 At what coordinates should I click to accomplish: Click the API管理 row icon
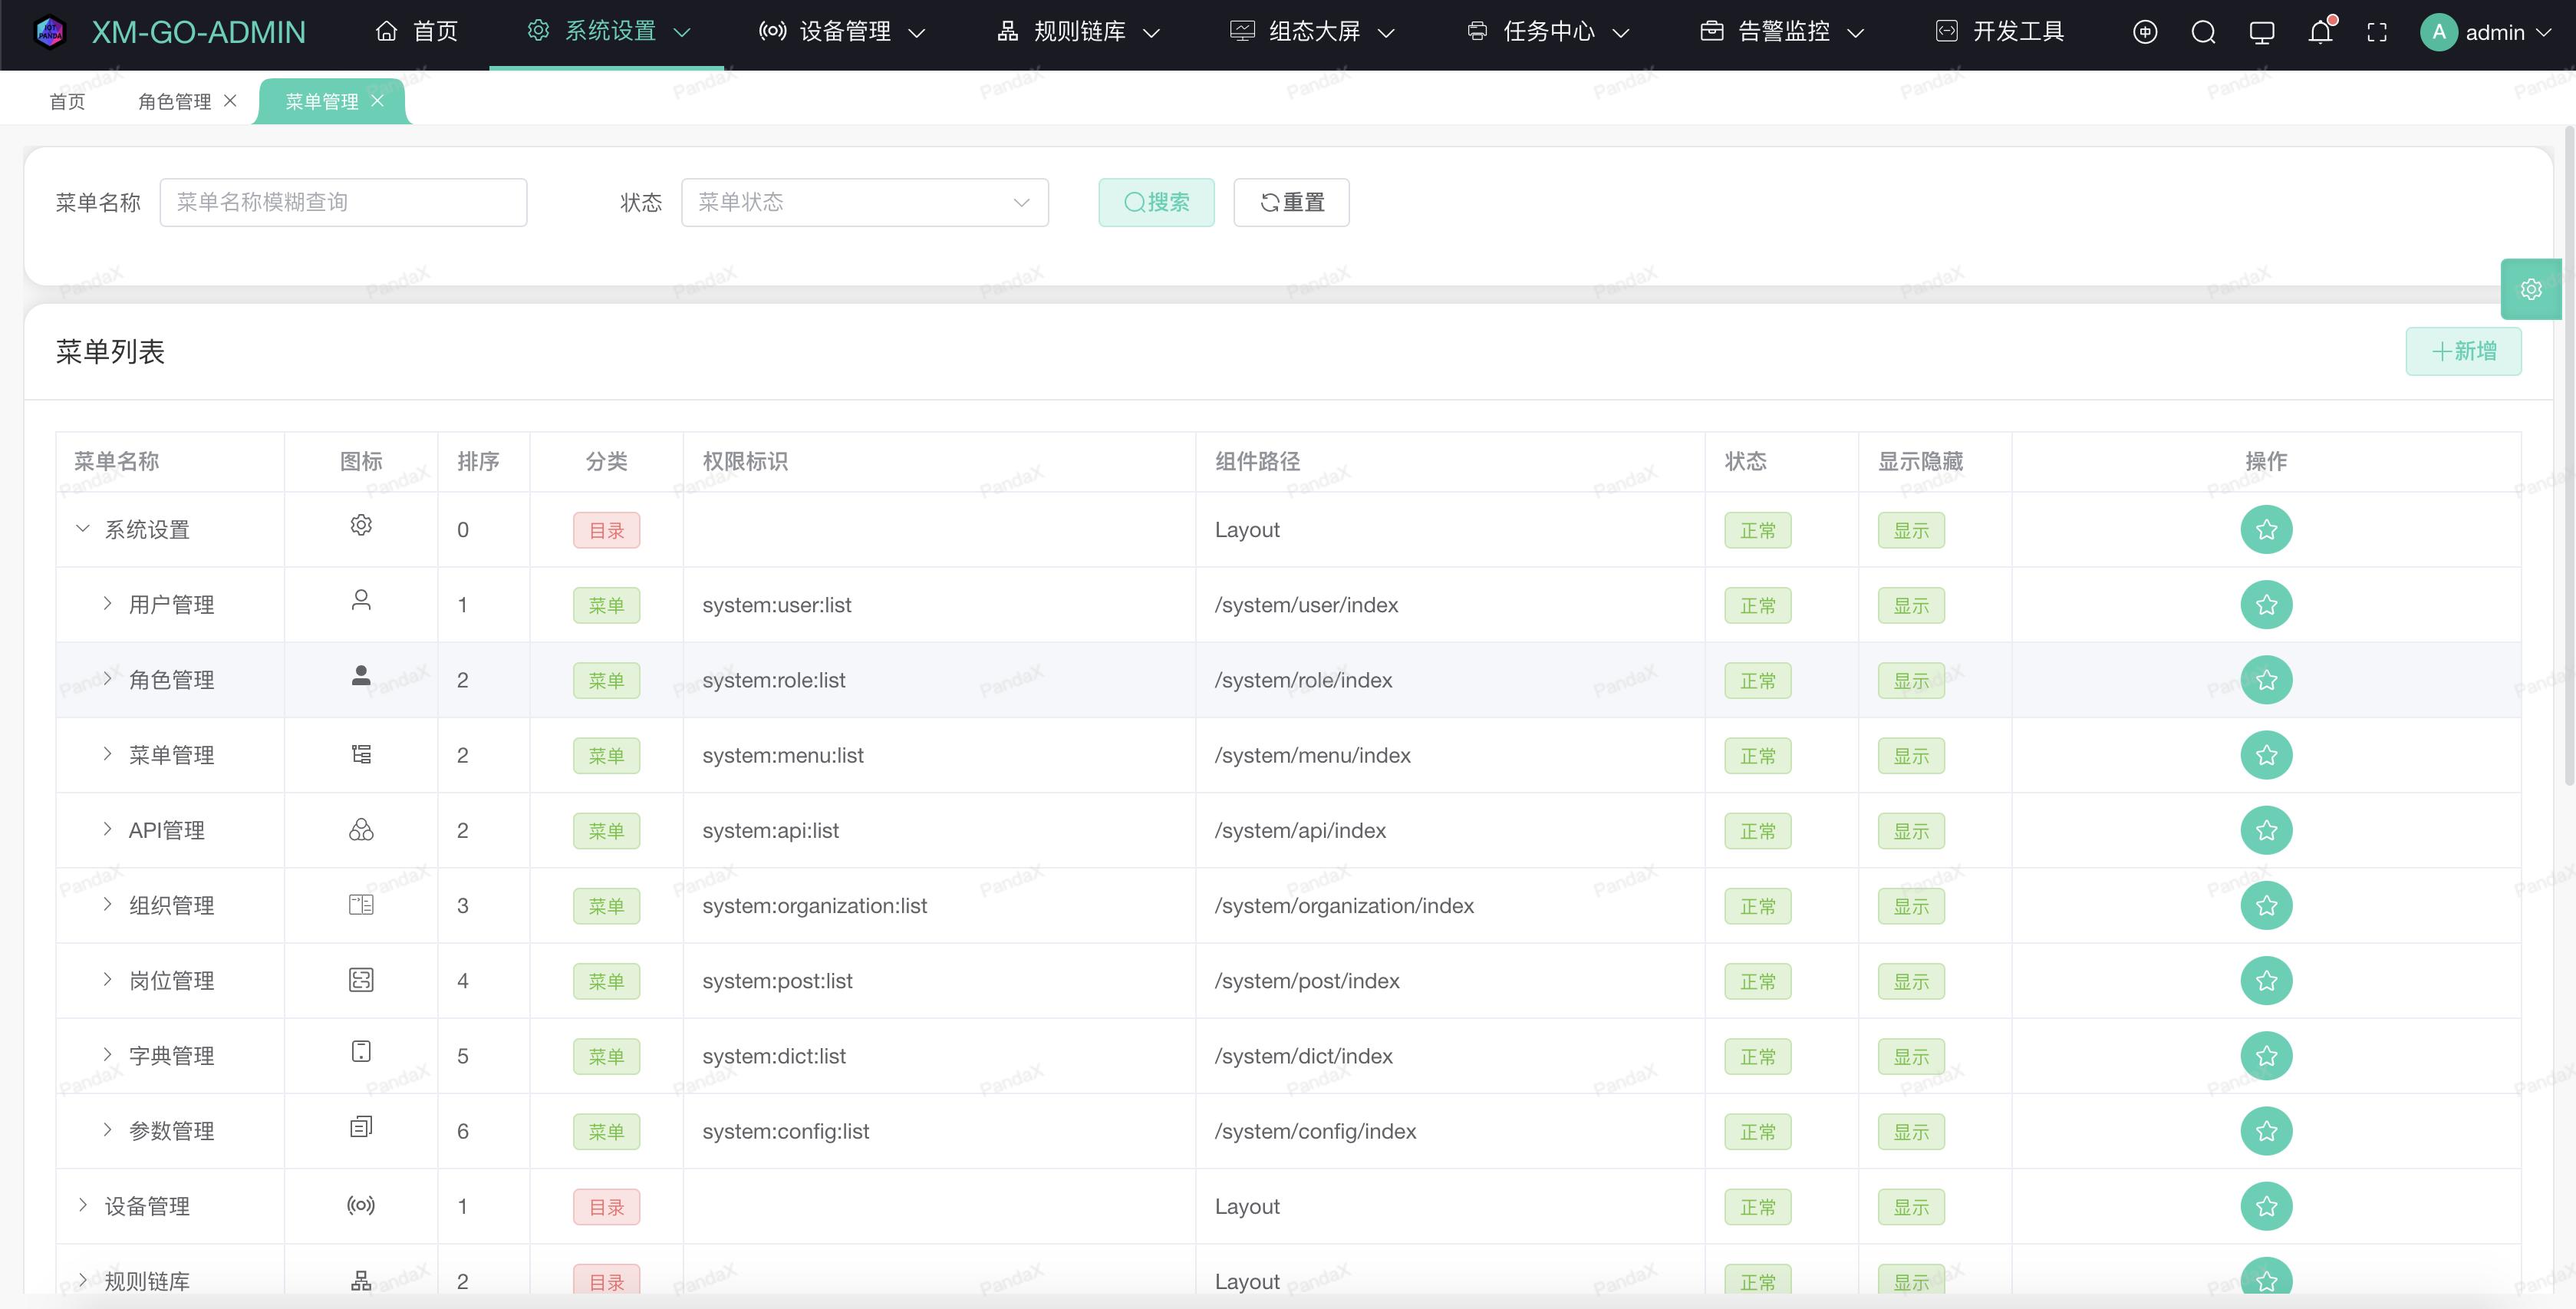click(361, 829)
